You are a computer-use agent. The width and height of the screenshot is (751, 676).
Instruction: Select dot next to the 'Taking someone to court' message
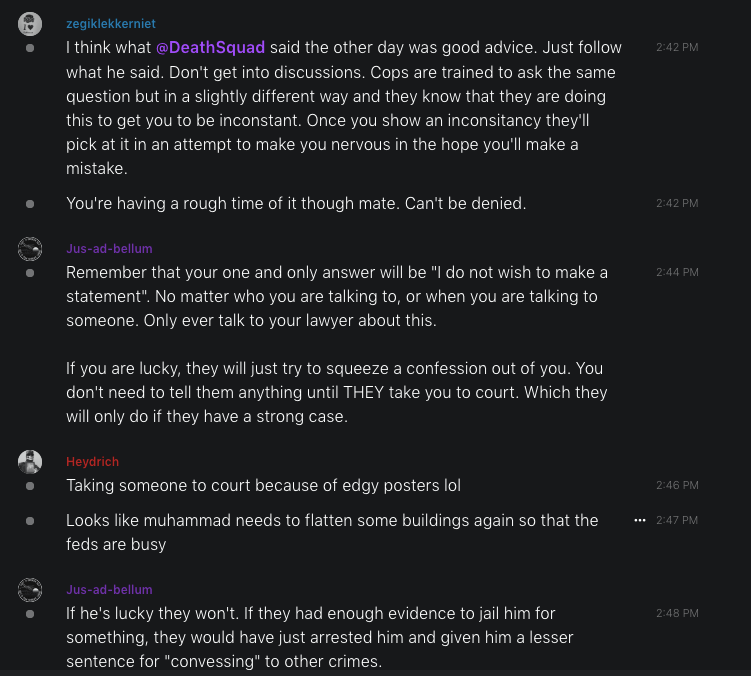30,486
